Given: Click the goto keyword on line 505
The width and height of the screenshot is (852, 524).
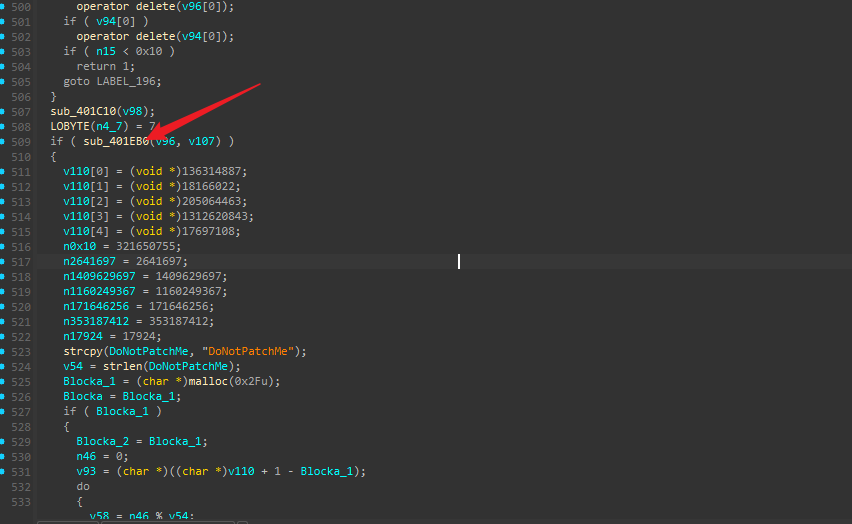Looking at the screenshot, I should [x=76, y=82].
